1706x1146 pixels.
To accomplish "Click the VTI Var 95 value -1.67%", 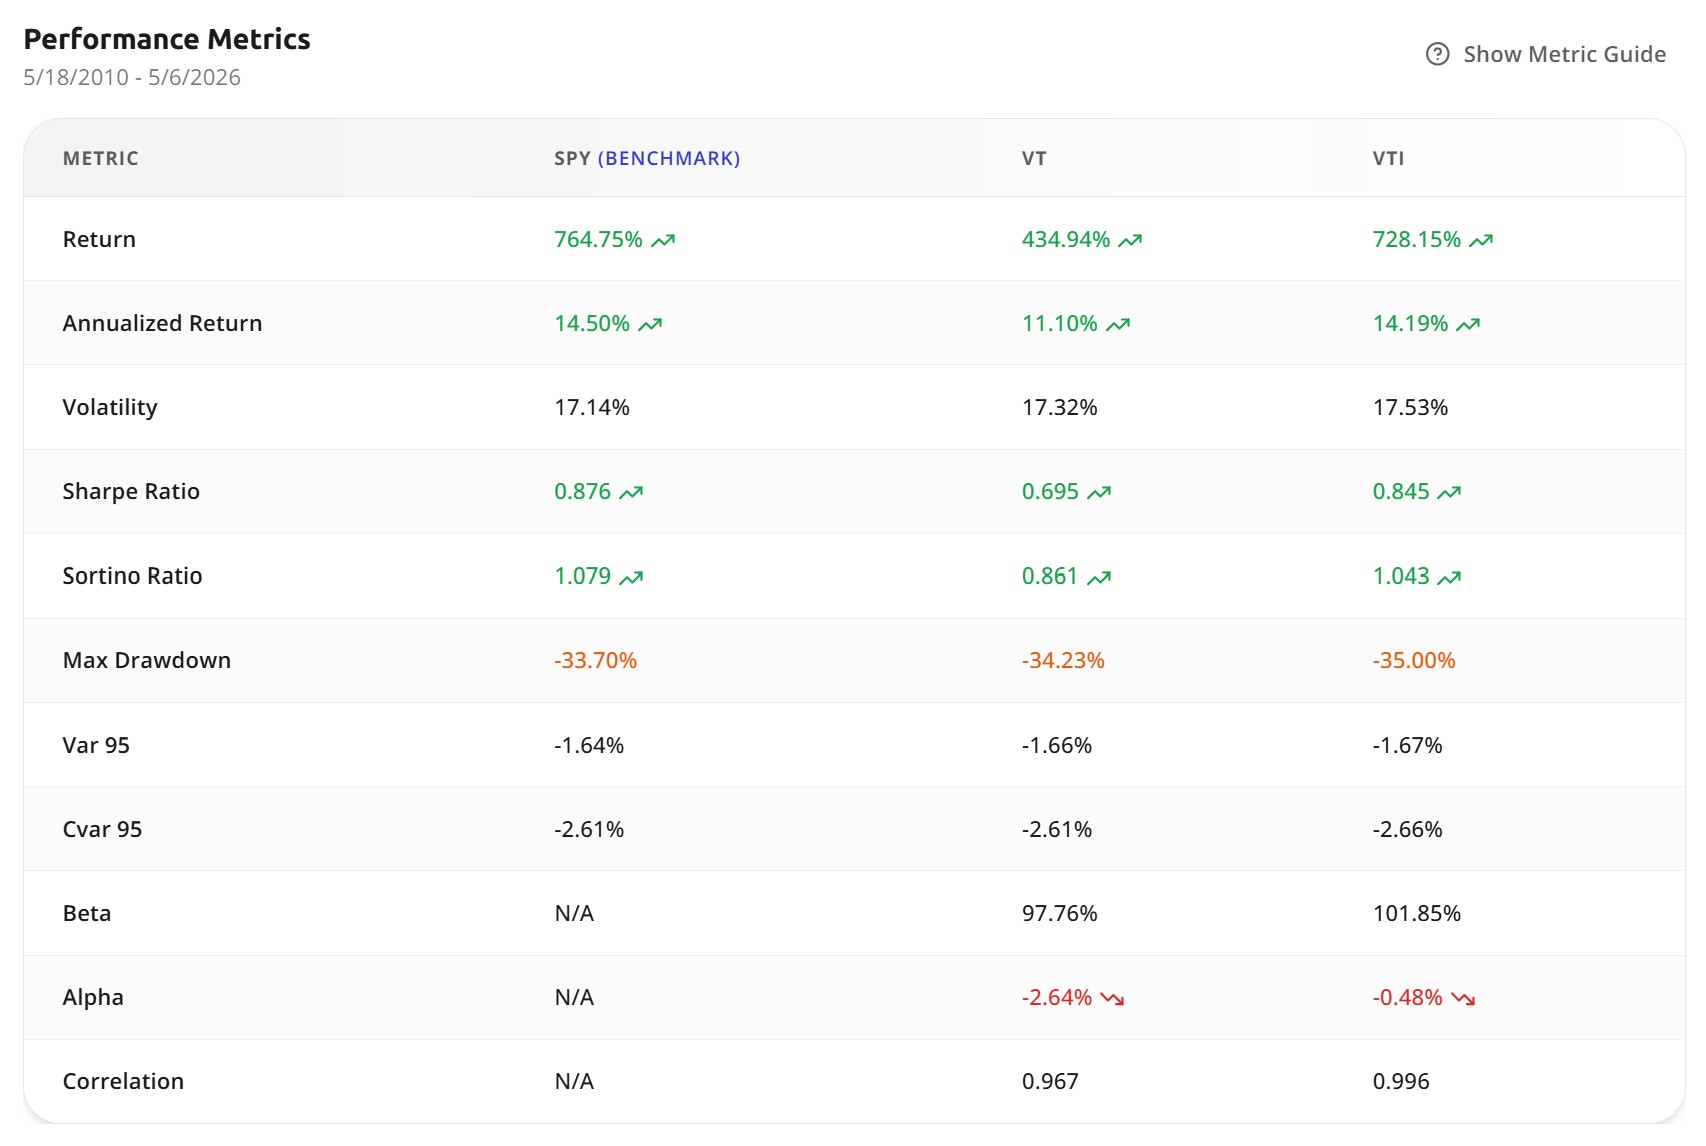I will pos(1407,745).
